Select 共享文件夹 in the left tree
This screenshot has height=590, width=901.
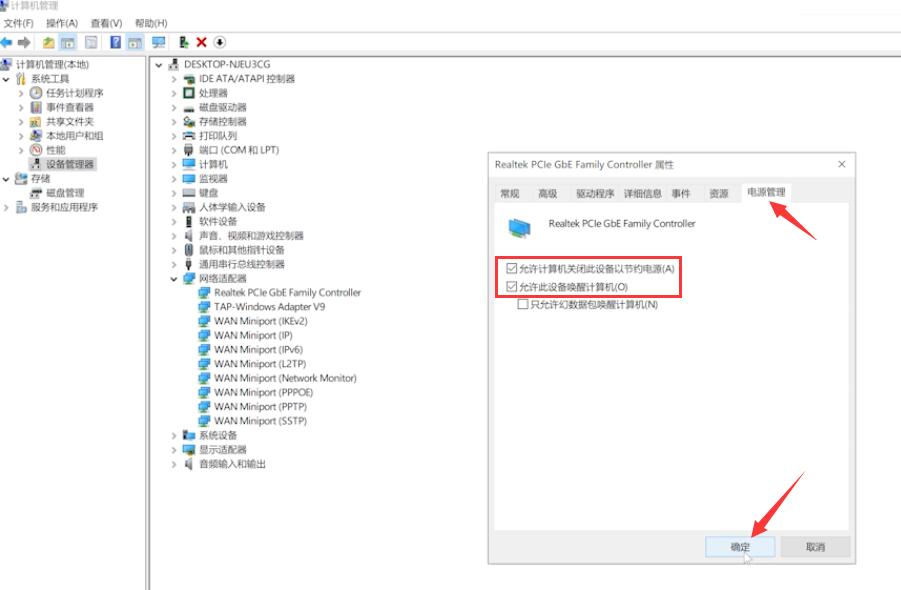click(70, 121)
